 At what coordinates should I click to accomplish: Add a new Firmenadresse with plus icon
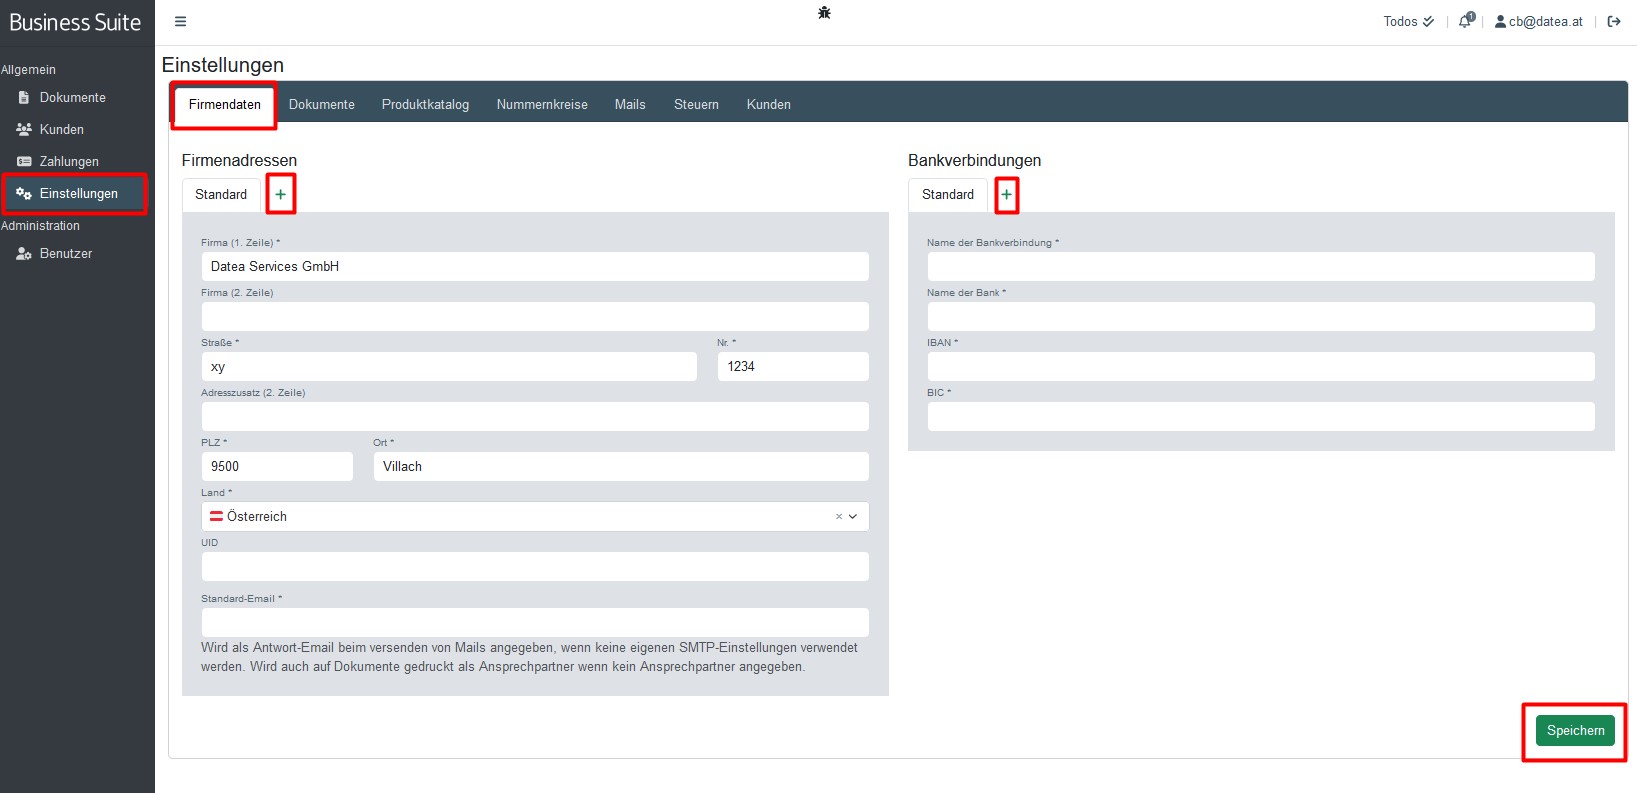280,194
